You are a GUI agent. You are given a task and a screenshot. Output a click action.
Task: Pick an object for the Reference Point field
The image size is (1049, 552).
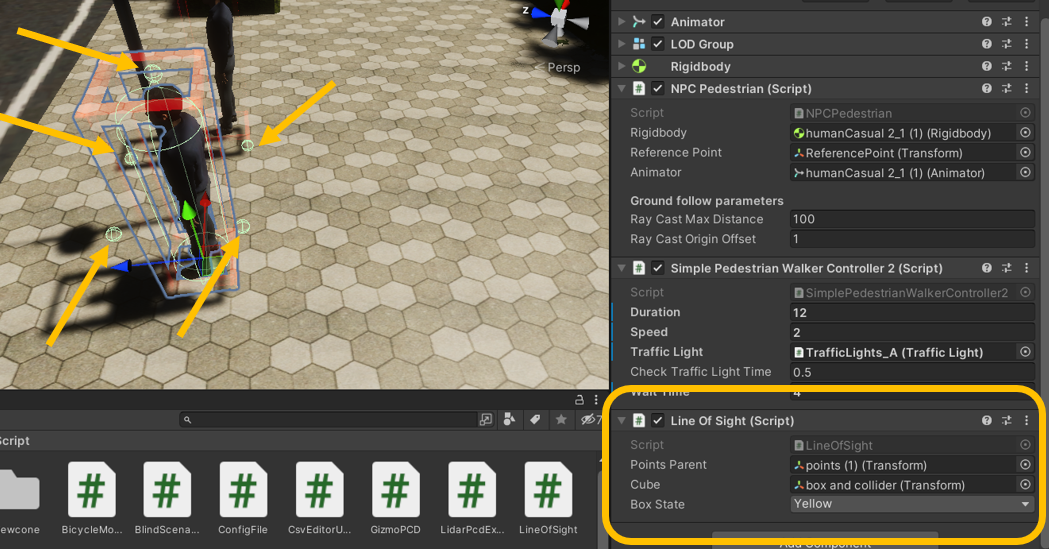(1025, 153)
